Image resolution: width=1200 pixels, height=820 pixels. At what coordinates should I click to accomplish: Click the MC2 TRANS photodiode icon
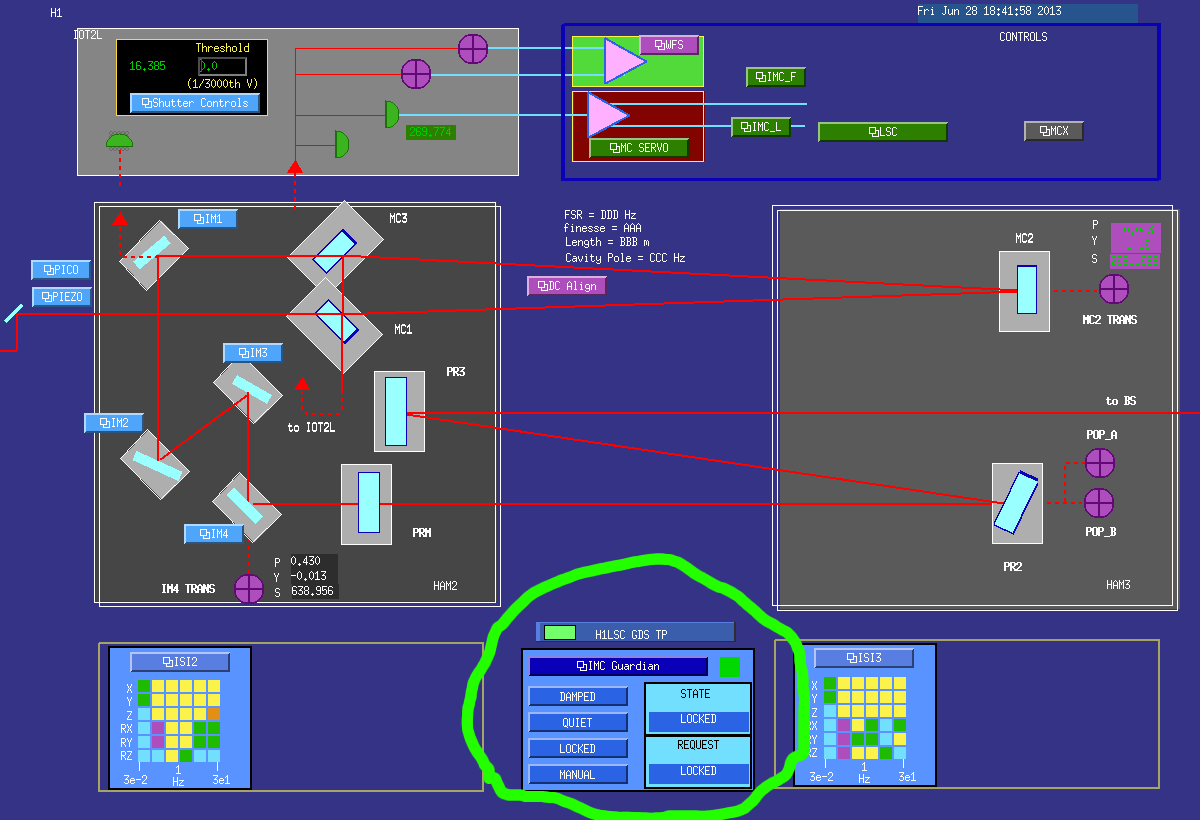[x=1113, y=289]
